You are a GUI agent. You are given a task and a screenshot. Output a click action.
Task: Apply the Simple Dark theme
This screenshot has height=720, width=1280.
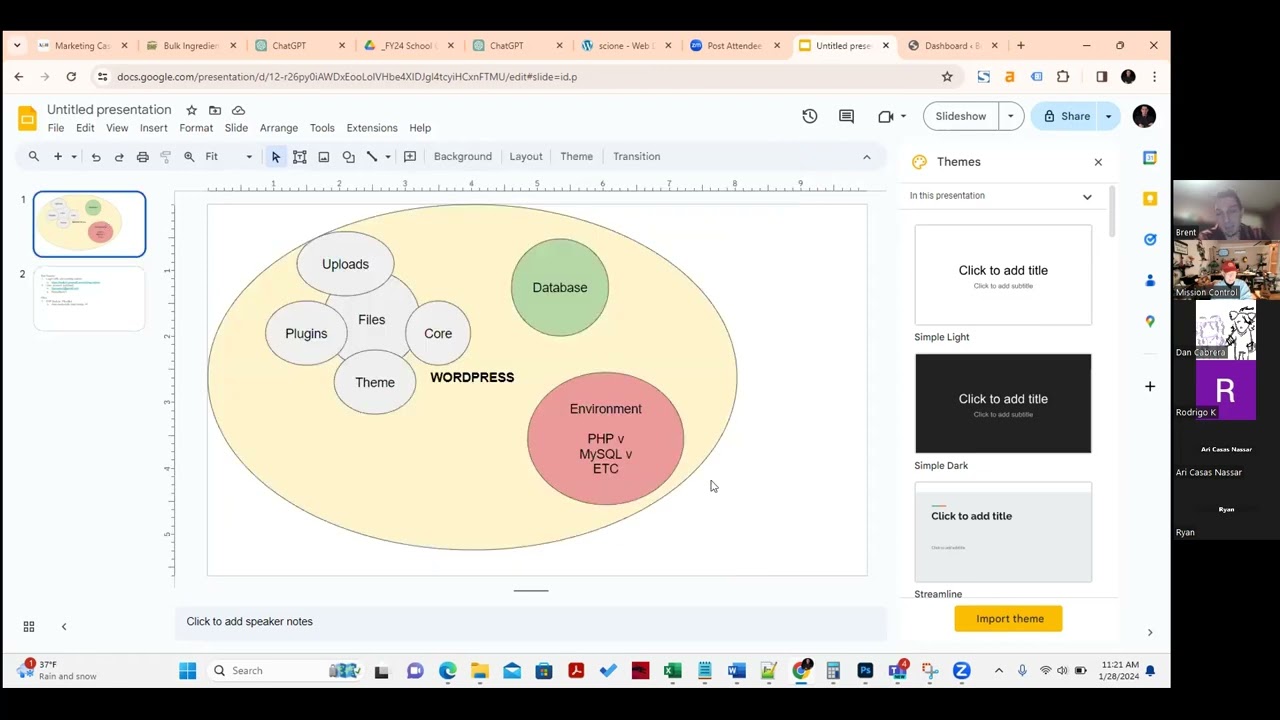pos(1003,403)
